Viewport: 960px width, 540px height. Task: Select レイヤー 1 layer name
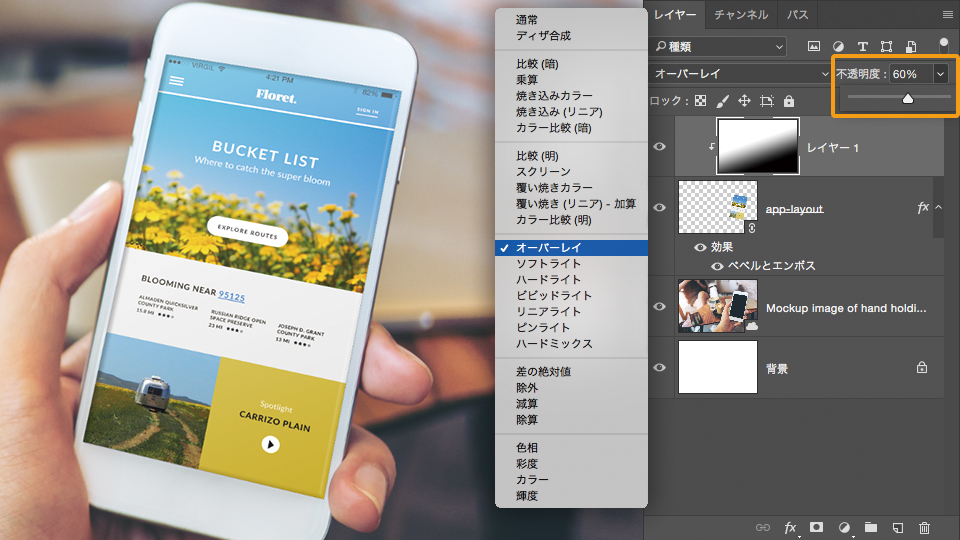tap(832, 148)
